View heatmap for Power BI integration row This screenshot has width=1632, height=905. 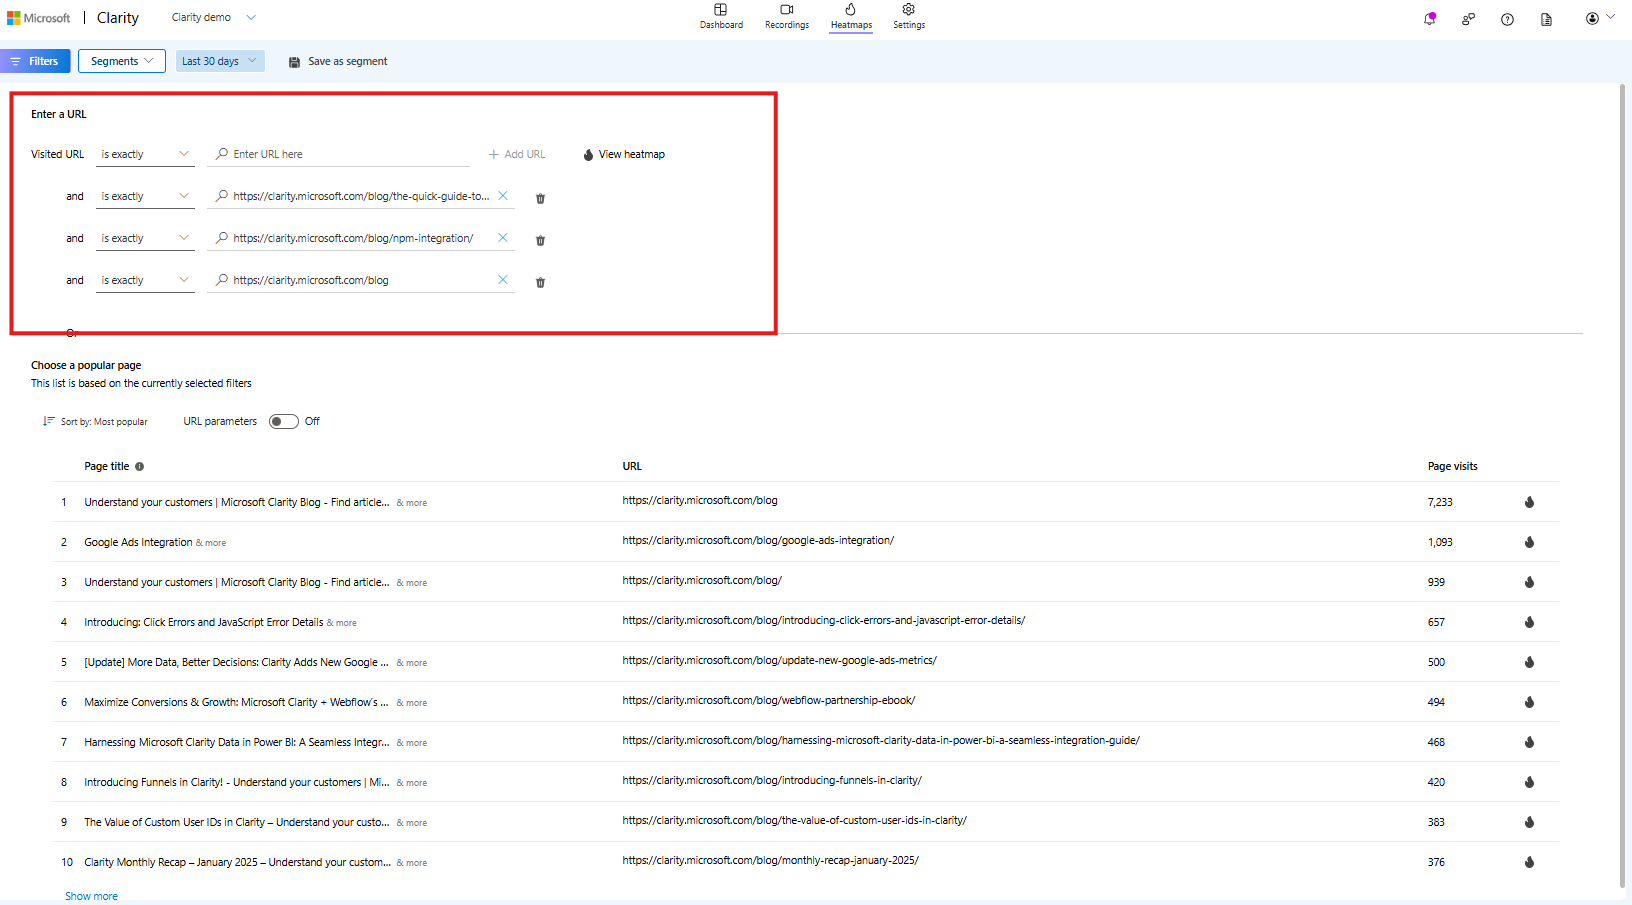pos(1529,742)
